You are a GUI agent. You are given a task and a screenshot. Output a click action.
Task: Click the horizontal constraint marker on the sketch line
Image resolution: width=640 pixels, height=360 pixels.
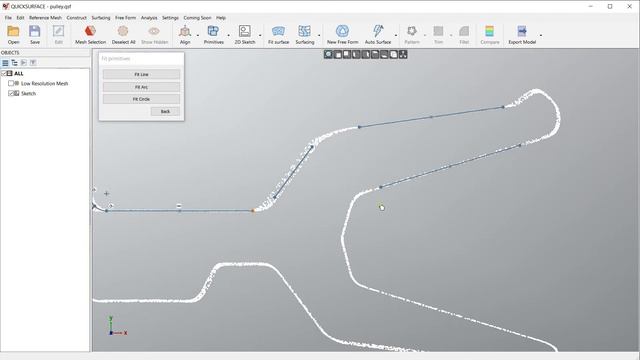pyautogui.click(x=179, y=206)
